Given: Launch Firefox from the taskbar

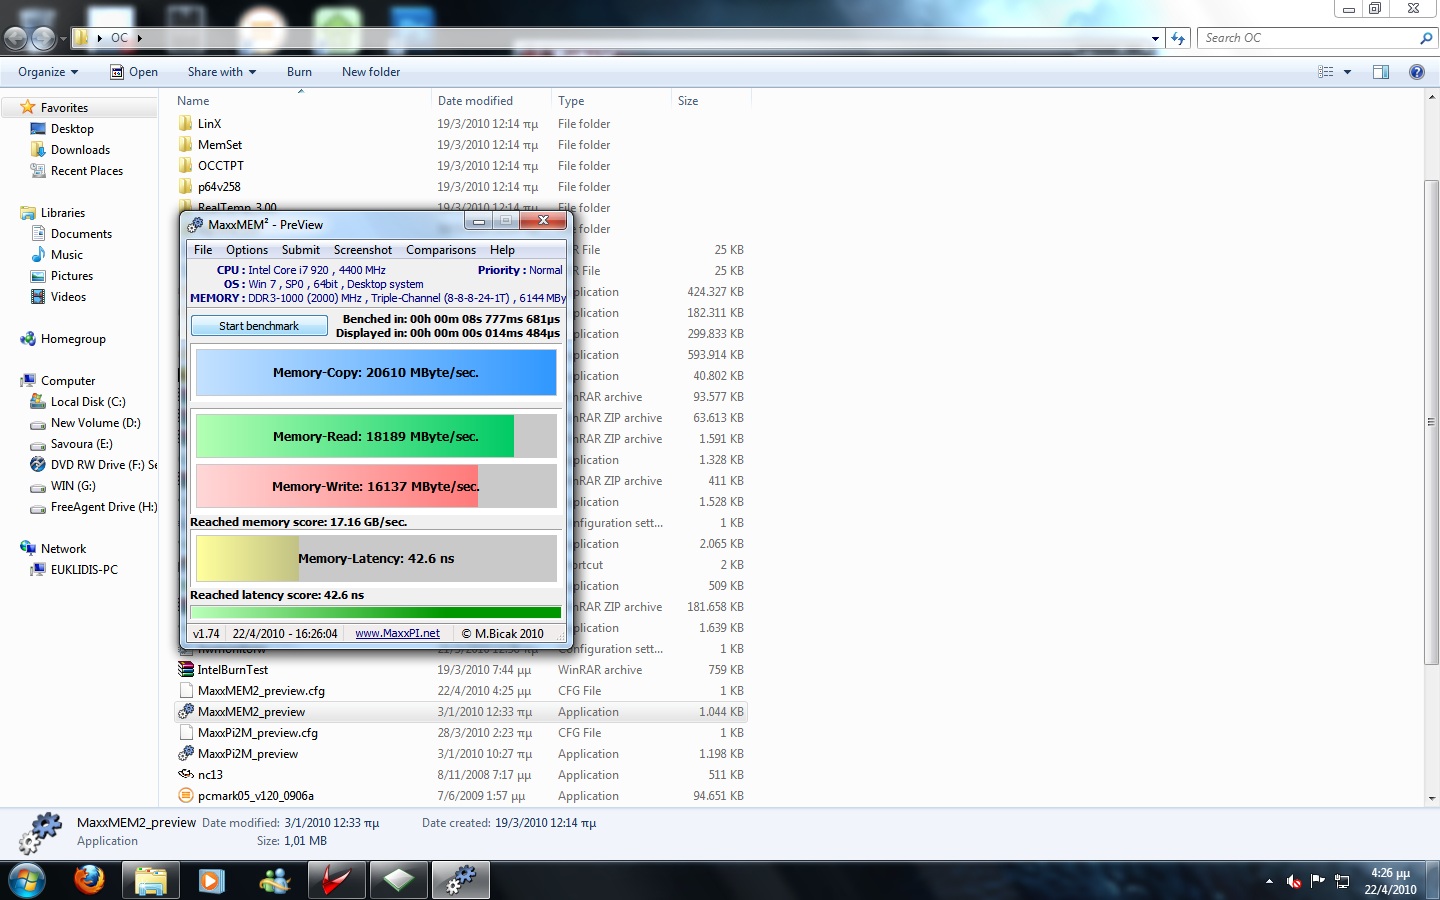Looking at the screenshot, I should tap(89, 880).
